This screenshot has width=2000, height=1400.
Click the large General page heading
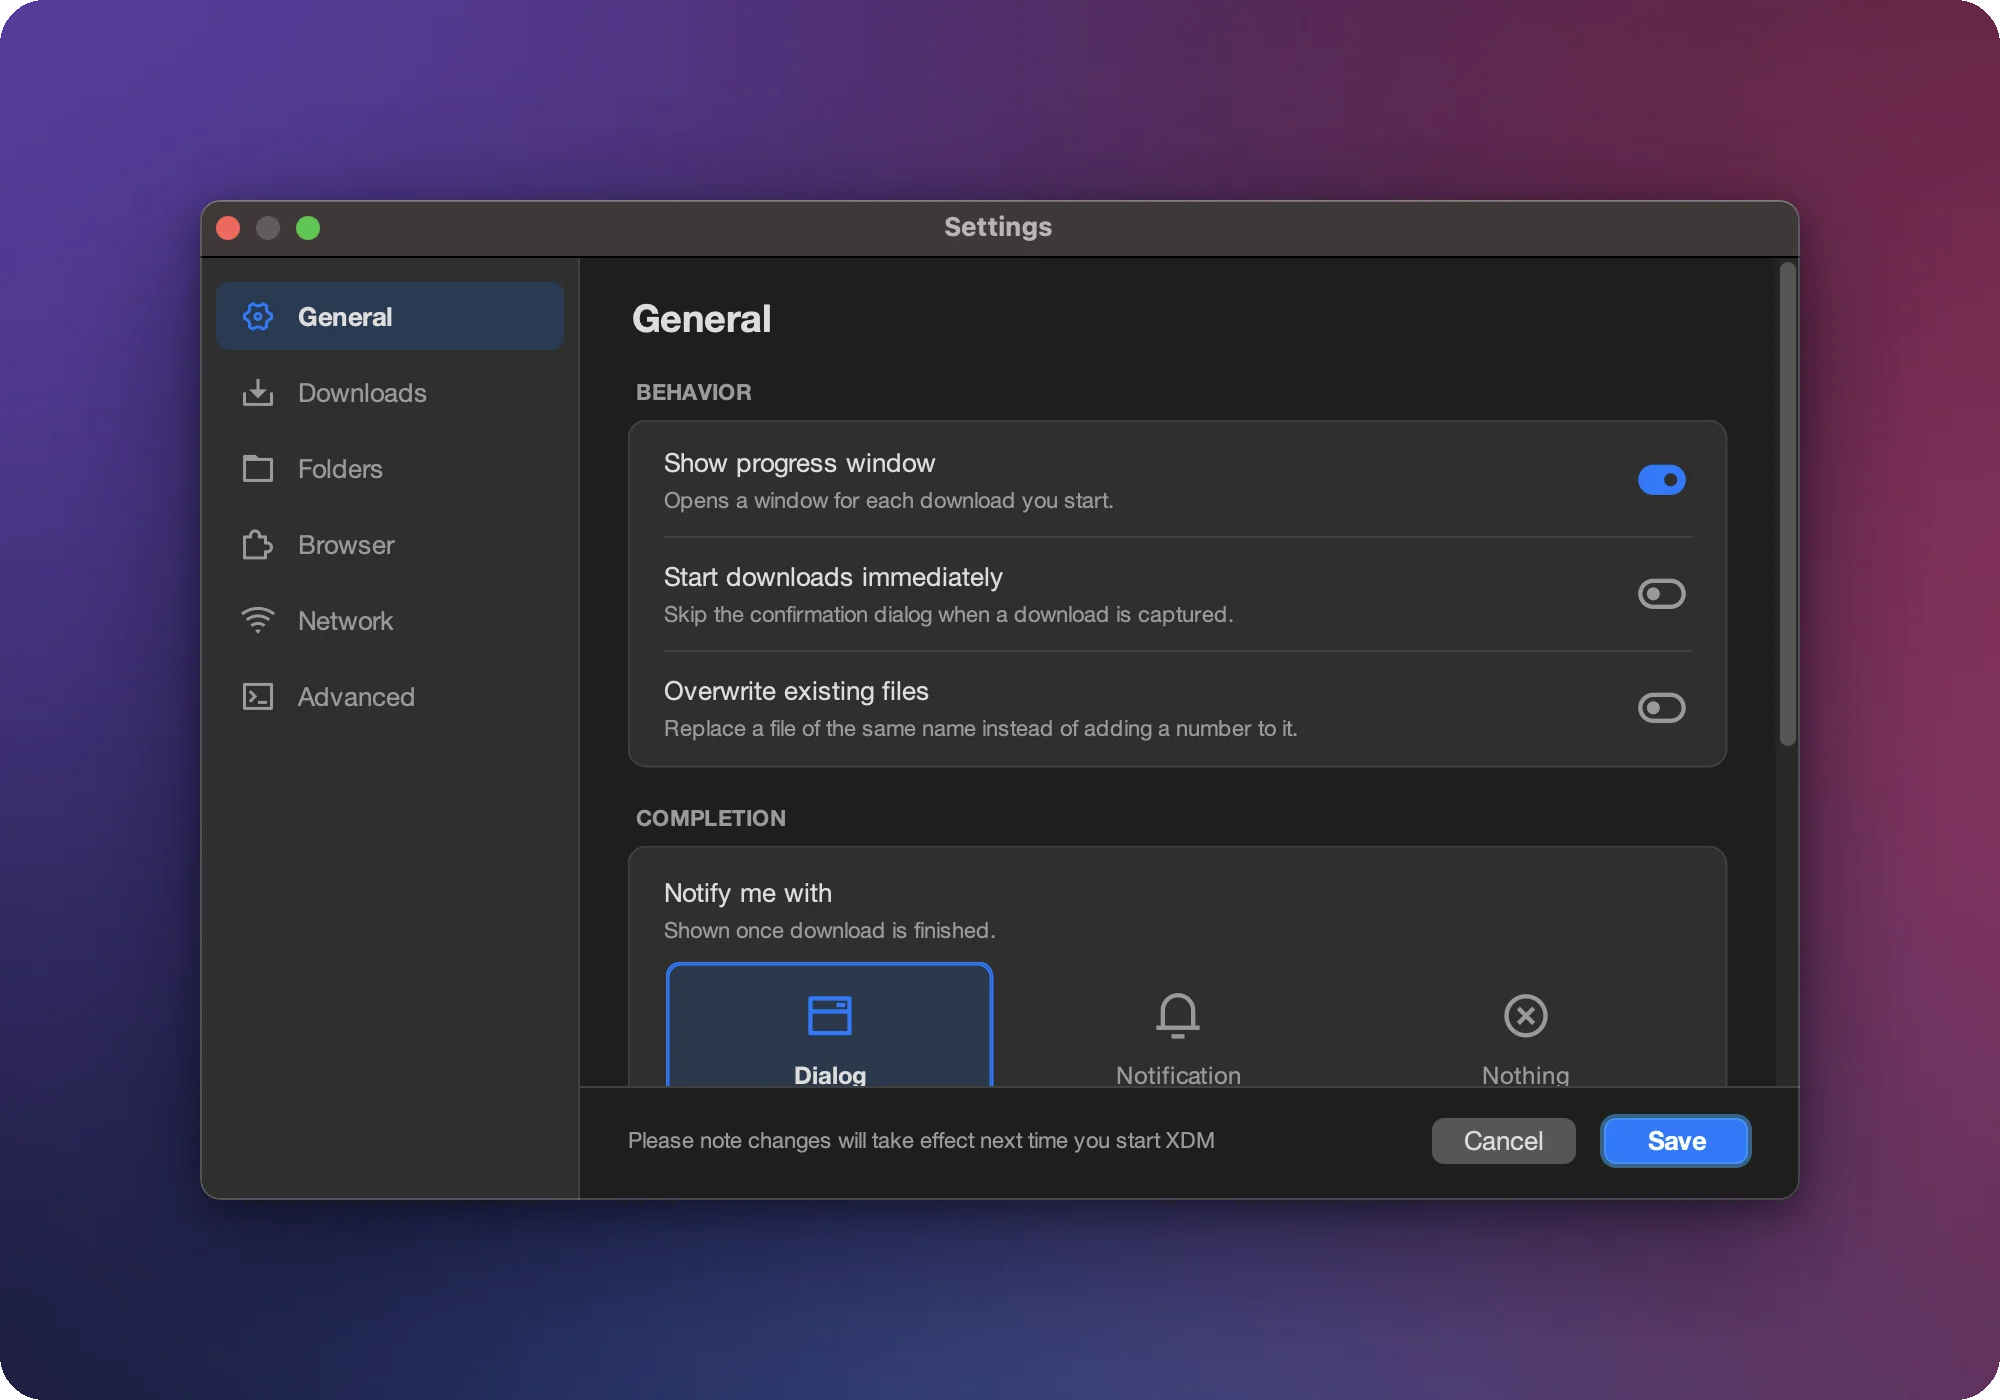click(x=701, y=319)
